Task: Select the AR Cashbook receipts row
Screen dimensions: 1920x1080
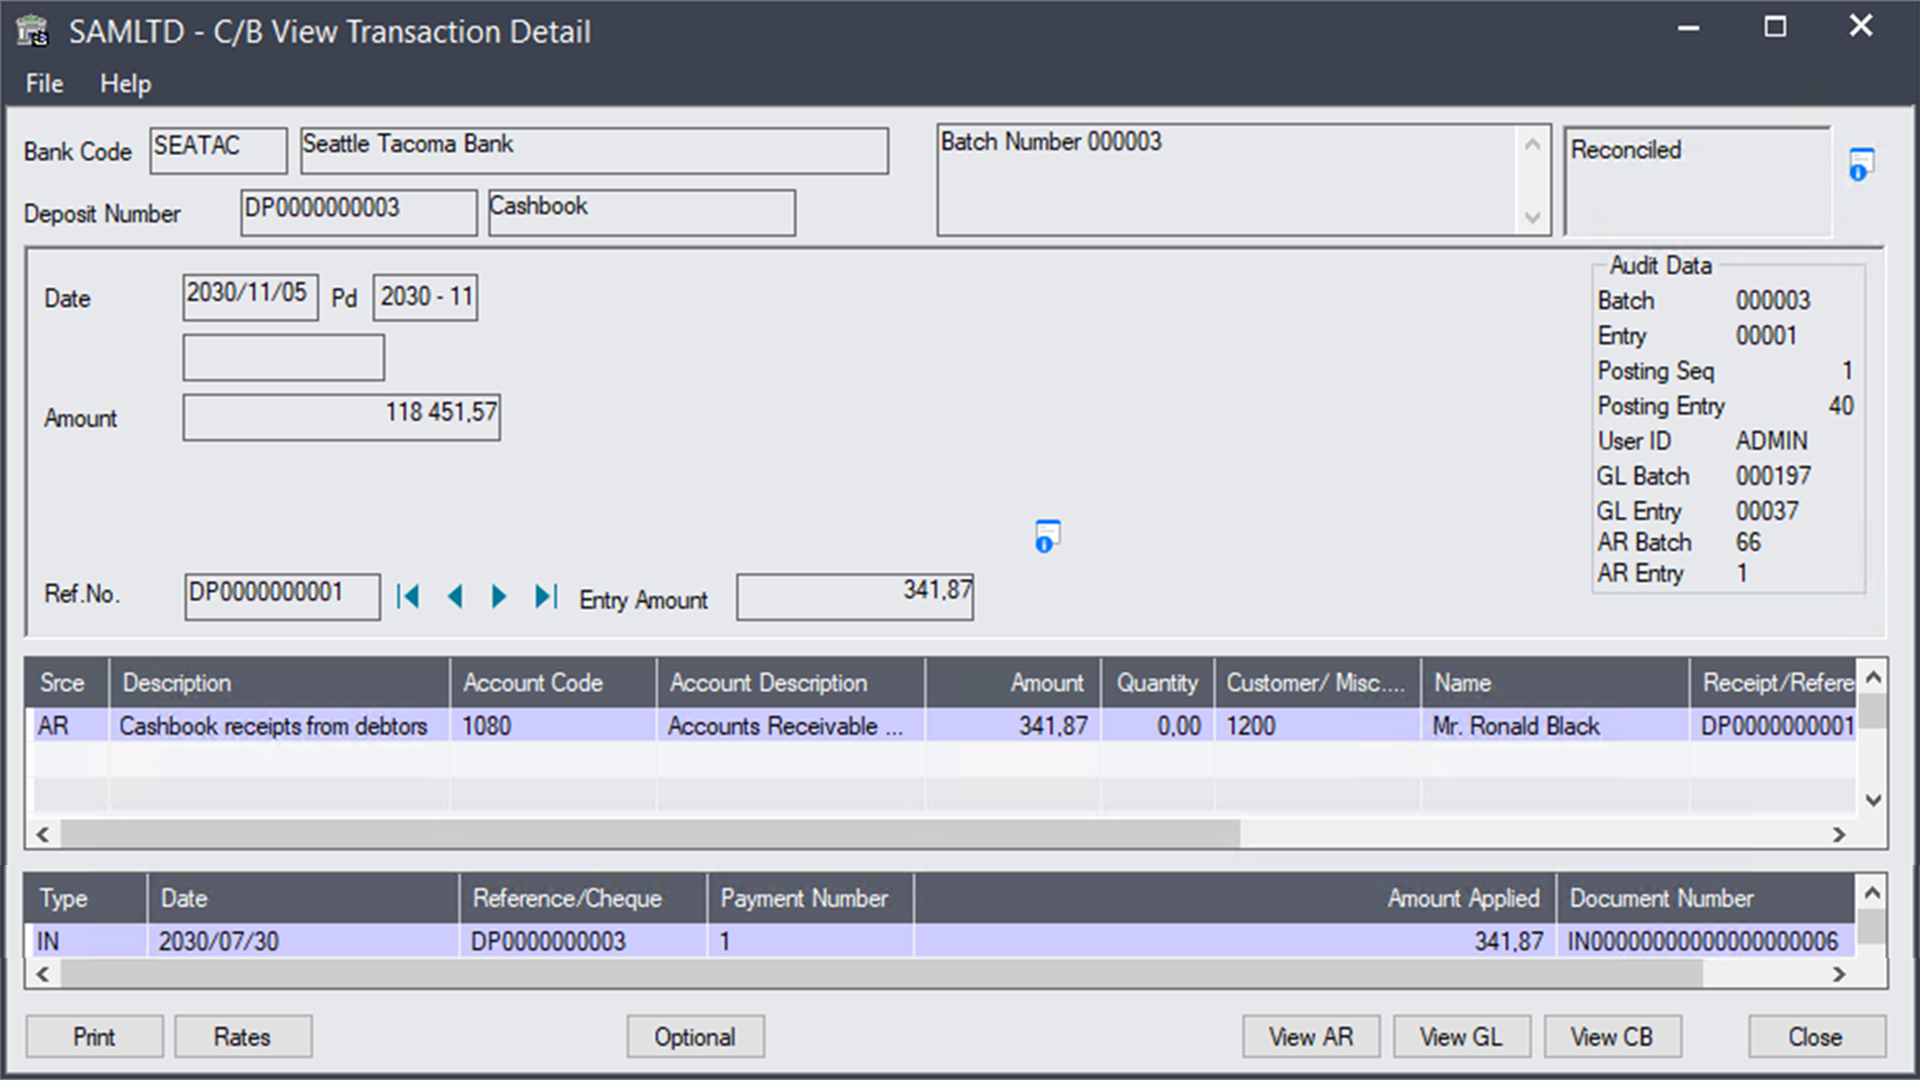Action: point(272,726)
